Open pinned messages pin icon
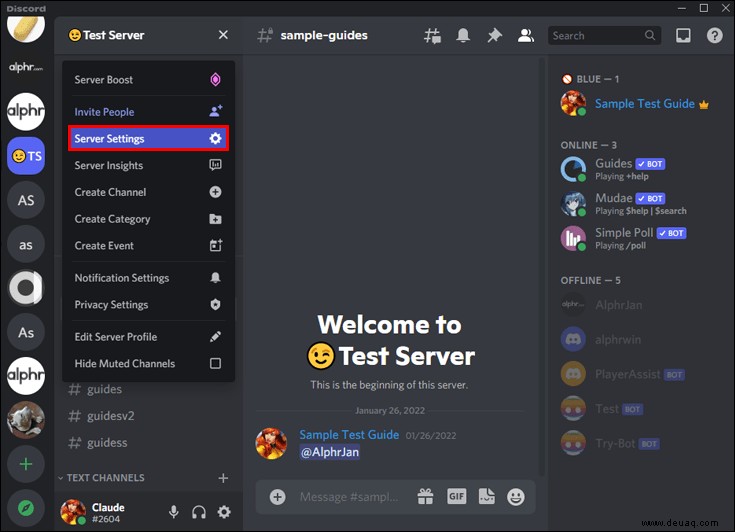Image resolution: width=735 pixels, height=532 pixels. [x=494, y=36]
